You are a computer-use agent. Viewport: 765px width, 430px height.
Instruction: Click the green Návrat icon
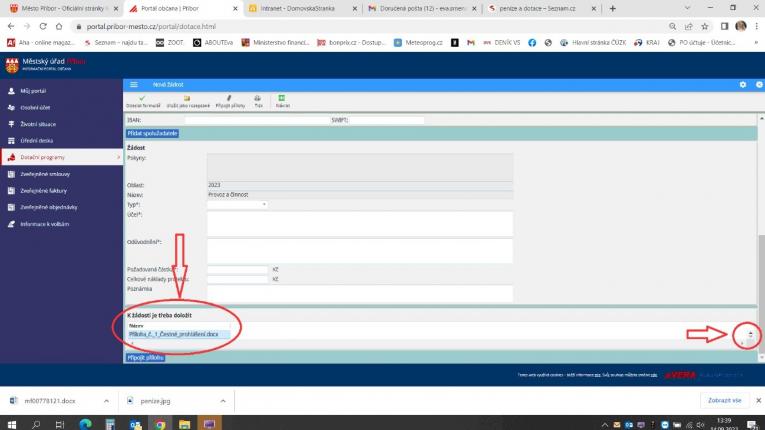pos(282,98)
